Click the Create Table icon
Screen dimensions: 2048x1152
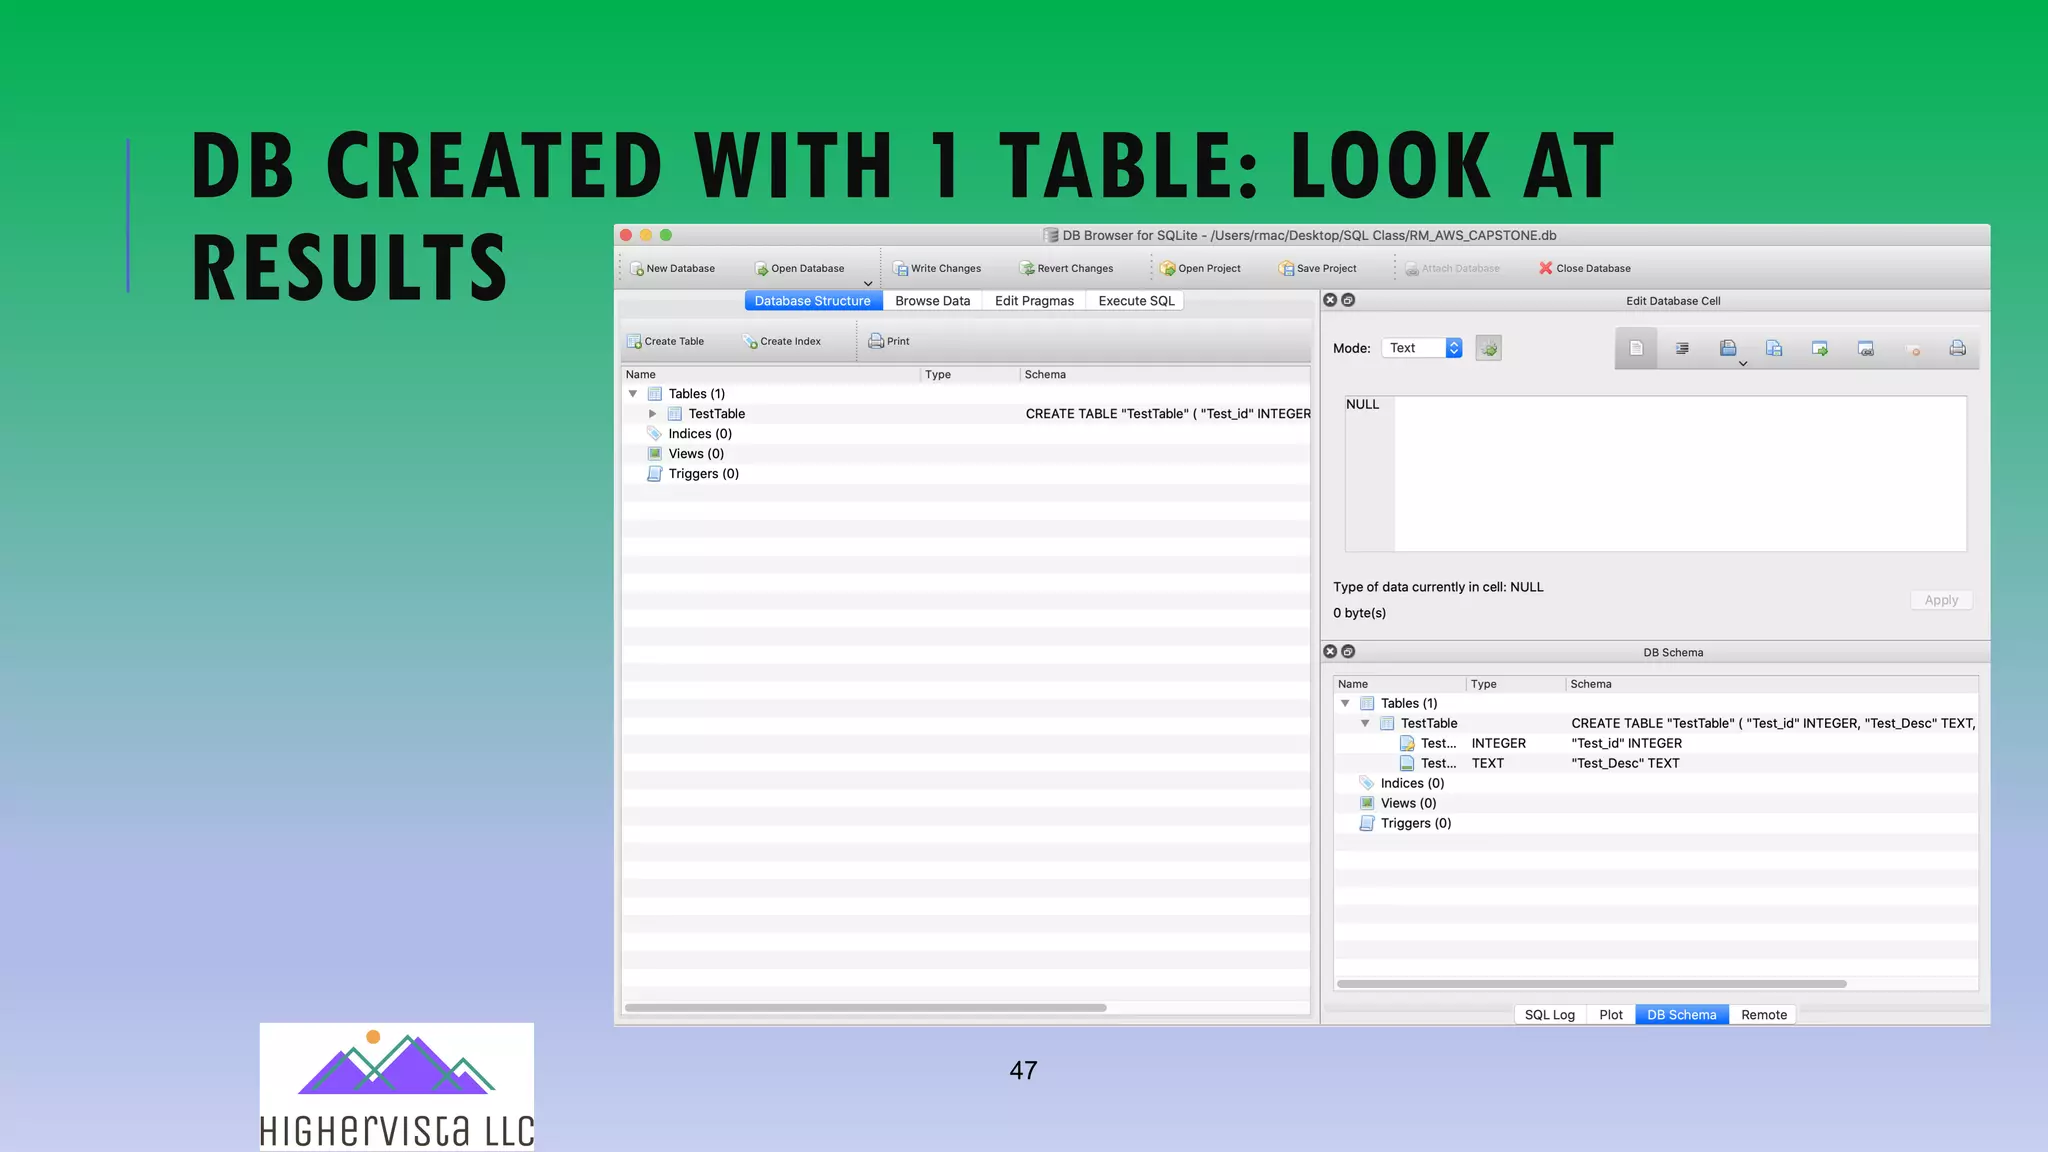coord(634,342)
